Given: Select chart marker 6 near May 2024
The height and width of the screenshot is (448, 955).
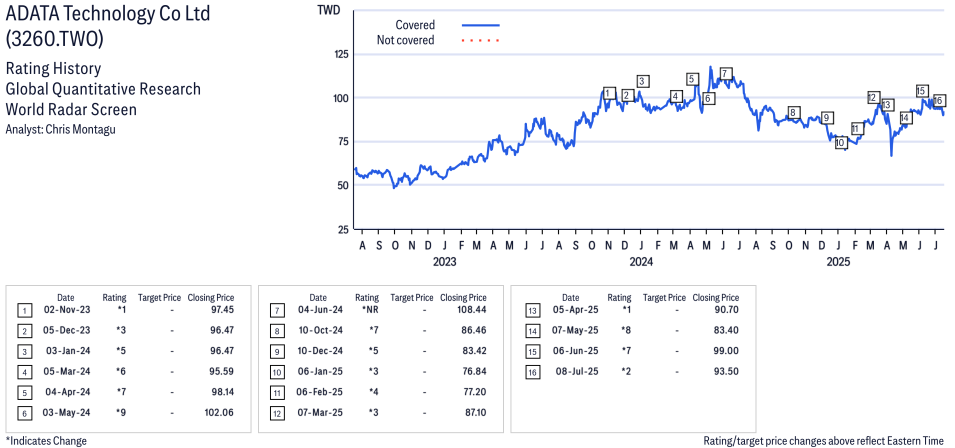Looking at the screenshot, I should pyautogui.click(x=708, y=98).
